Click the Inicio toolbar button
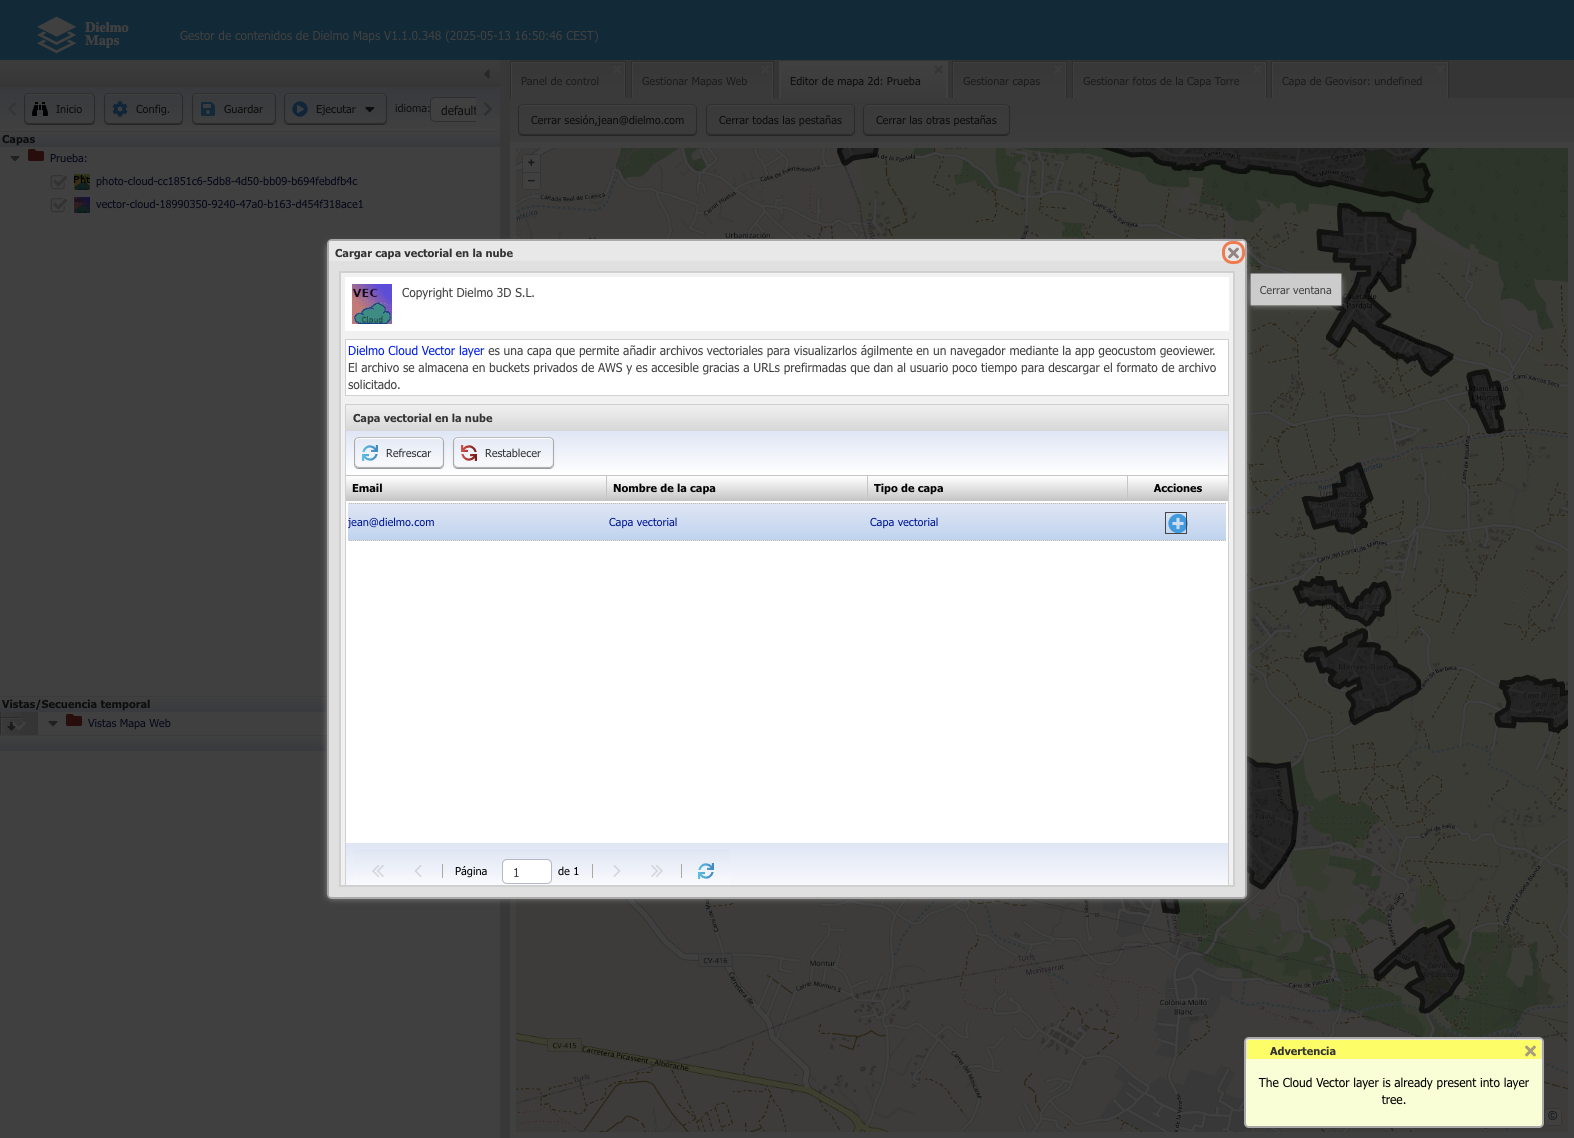This screenshot has height=1138, width=1574. pos(58,109)
